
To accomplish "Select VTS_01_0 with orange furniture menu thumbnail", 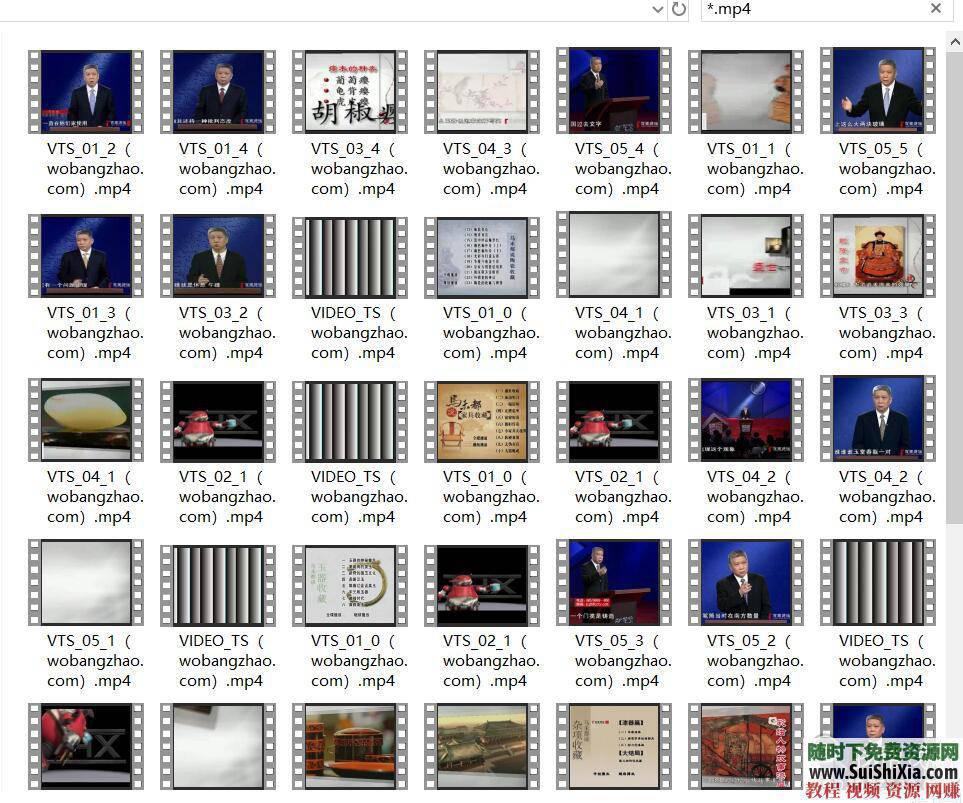I will click(482, 421).
